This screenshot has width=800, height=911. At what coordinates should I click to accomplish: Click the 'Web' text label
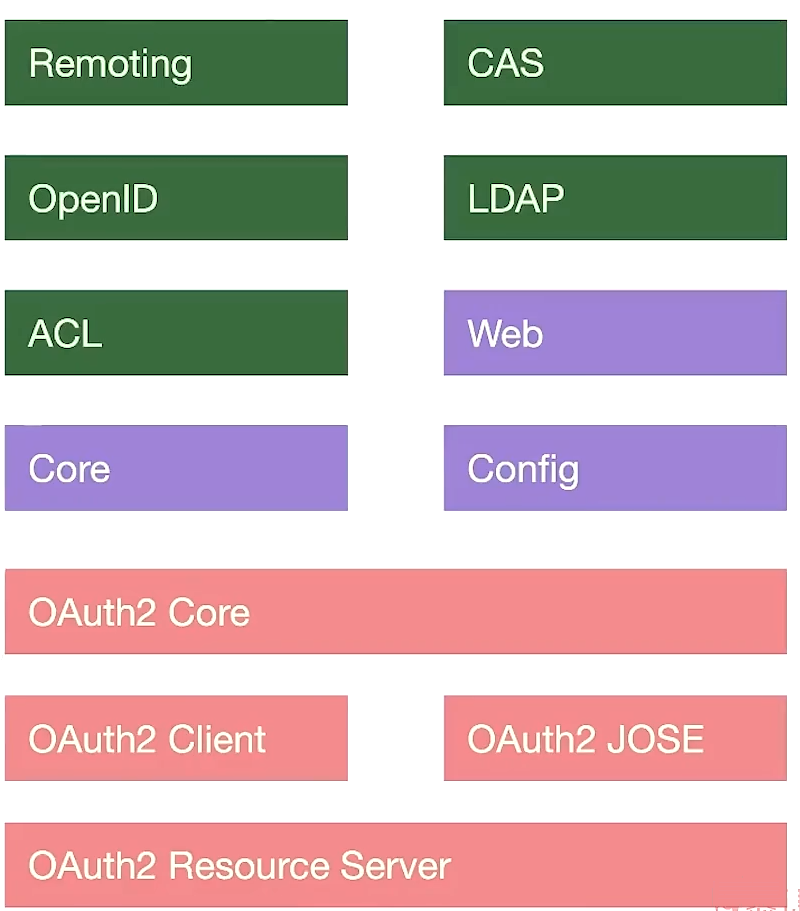(x=505, y=333)
